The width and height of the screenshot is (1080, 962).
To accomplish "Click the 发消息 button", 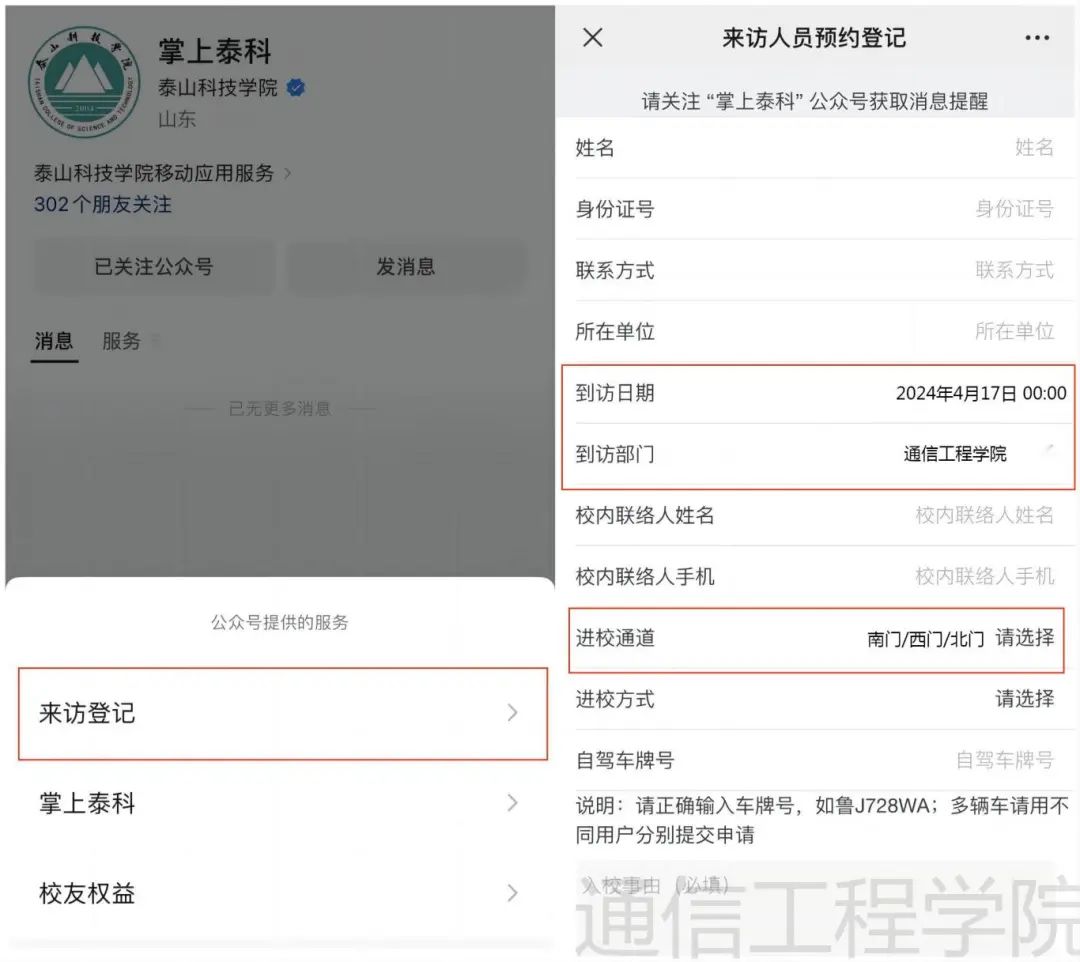I will tap(406, 266).
